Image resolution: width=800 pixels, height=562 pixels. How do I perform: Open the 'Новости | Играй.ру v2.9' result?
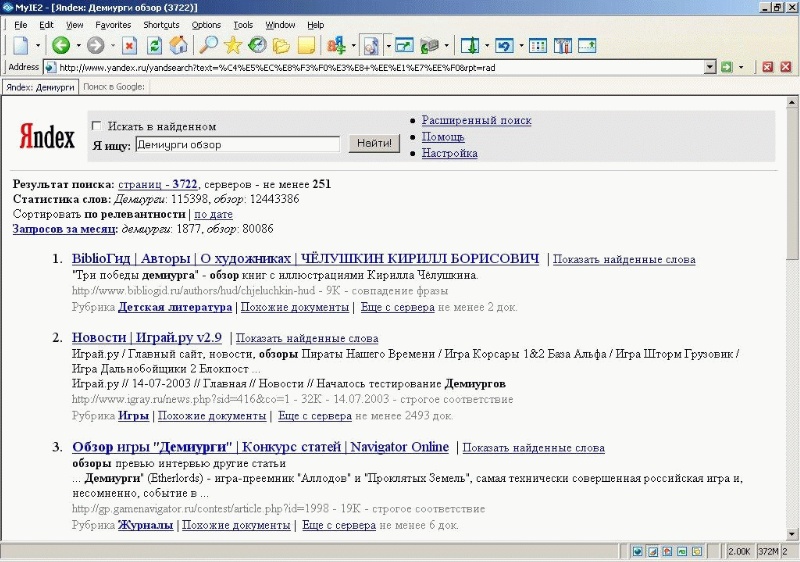(x=147, y=338)
